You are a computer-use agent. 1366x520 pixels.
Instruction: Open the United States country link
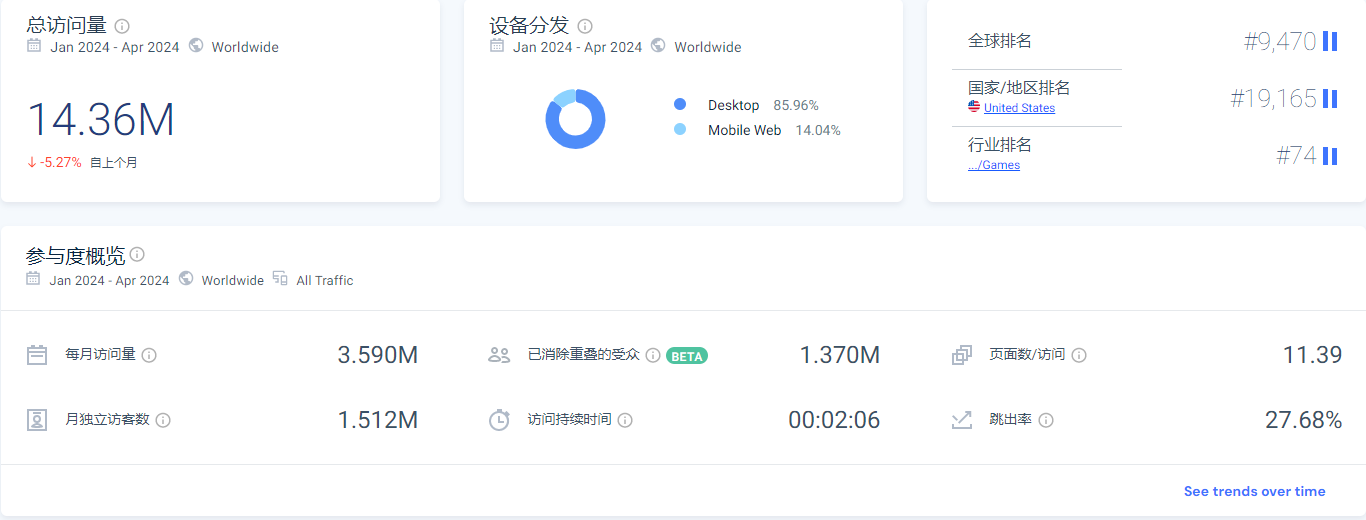tap(1019, 108)
